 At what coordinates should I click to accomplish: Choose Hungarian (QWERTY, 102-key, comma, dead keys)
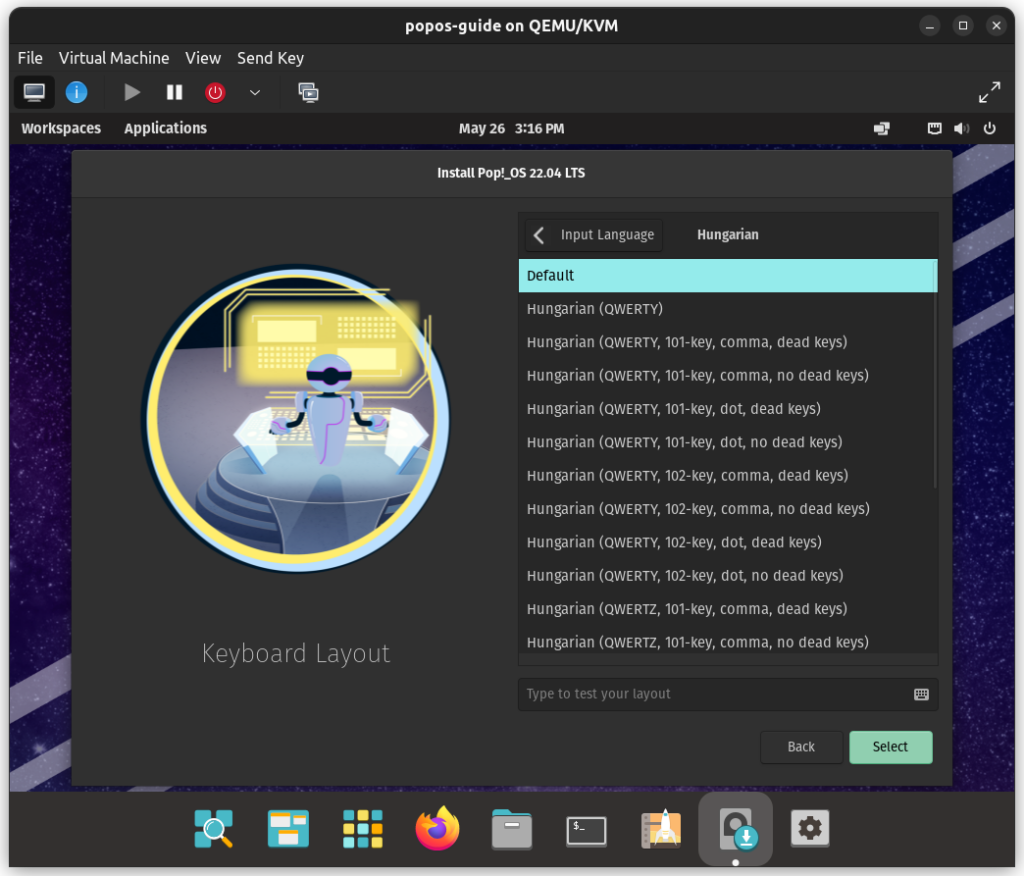[728, 476]
